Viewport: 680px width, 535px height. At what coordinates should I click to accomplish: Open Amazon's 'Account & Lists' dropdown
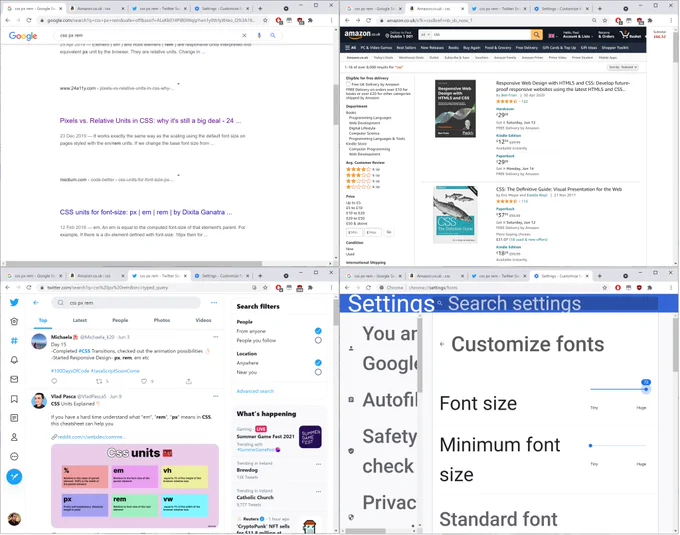coord(576,35)
